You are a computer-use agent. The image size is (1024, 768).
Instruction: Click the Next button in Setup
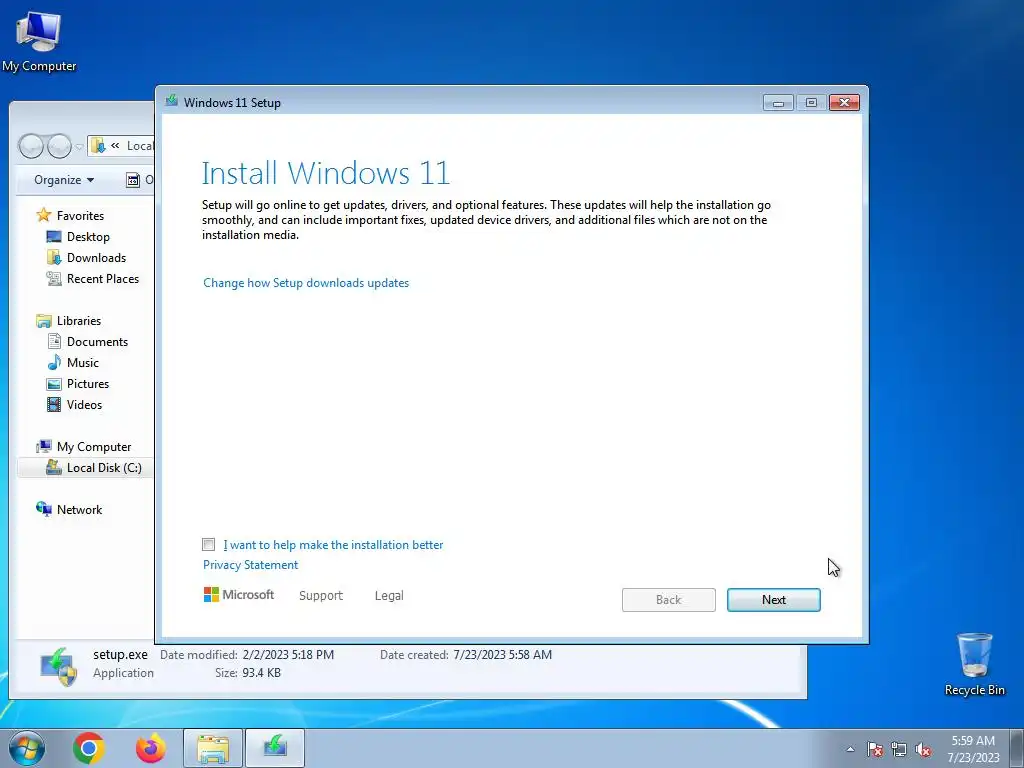pos(774,600)
